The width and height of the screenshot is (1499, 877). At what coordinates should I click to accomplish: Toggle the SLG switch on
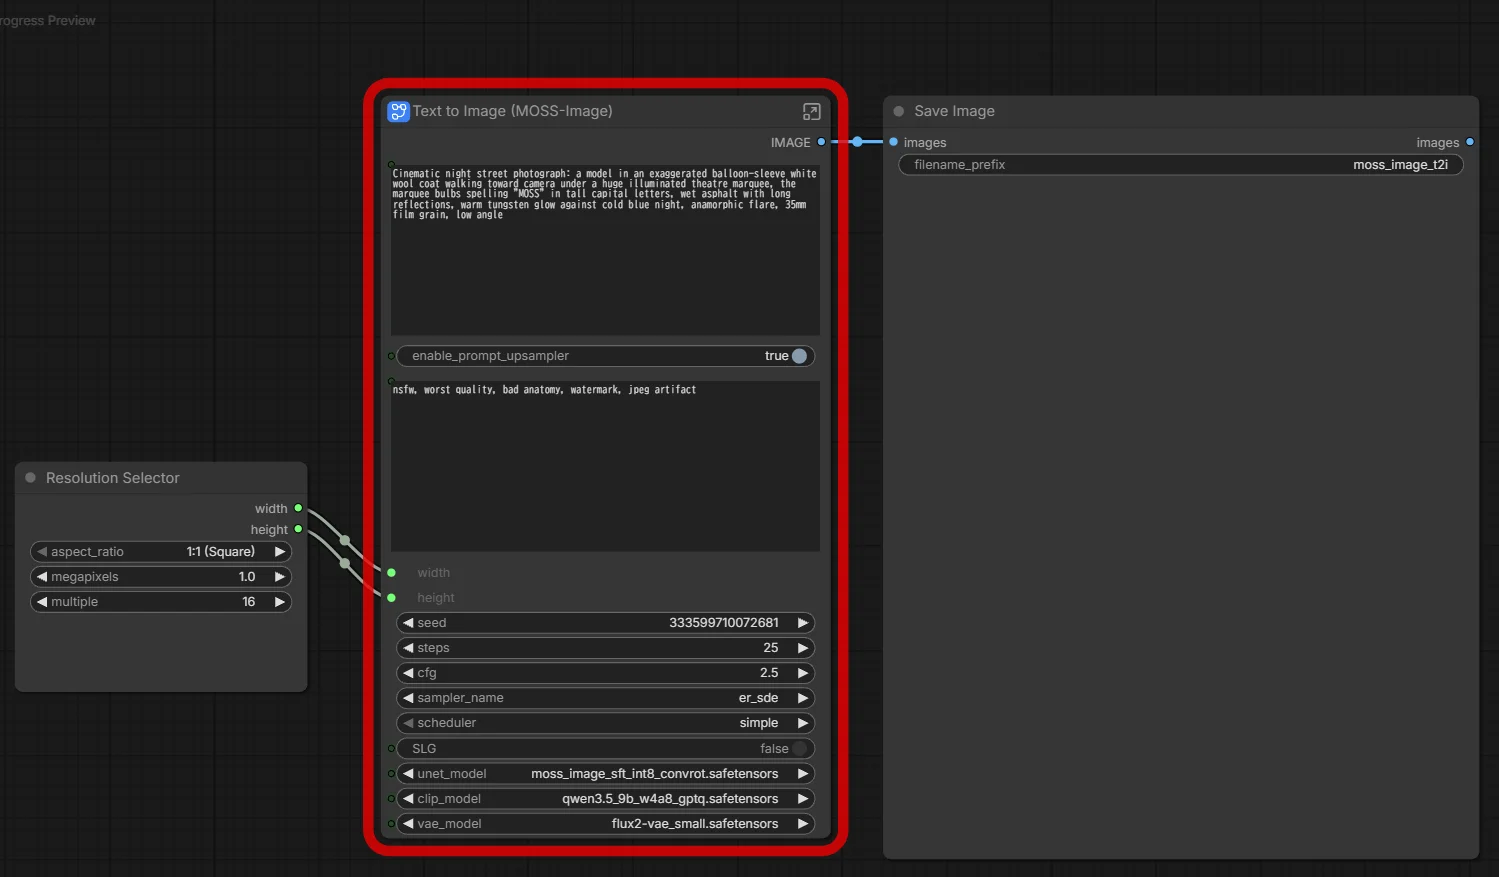(x=799, y=749)
